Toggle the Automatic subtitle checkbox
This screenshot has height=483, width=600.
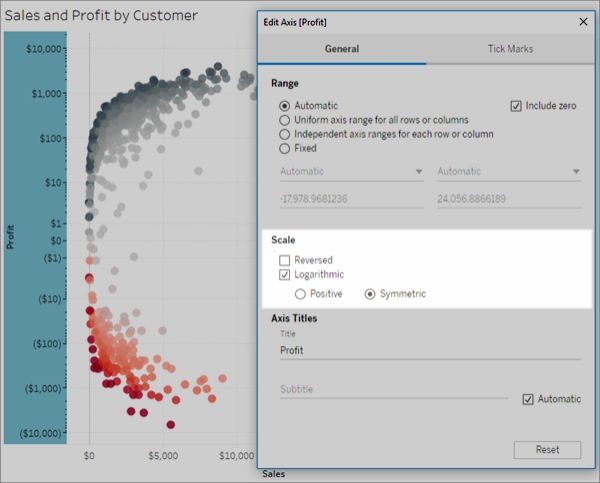(528, 399)
